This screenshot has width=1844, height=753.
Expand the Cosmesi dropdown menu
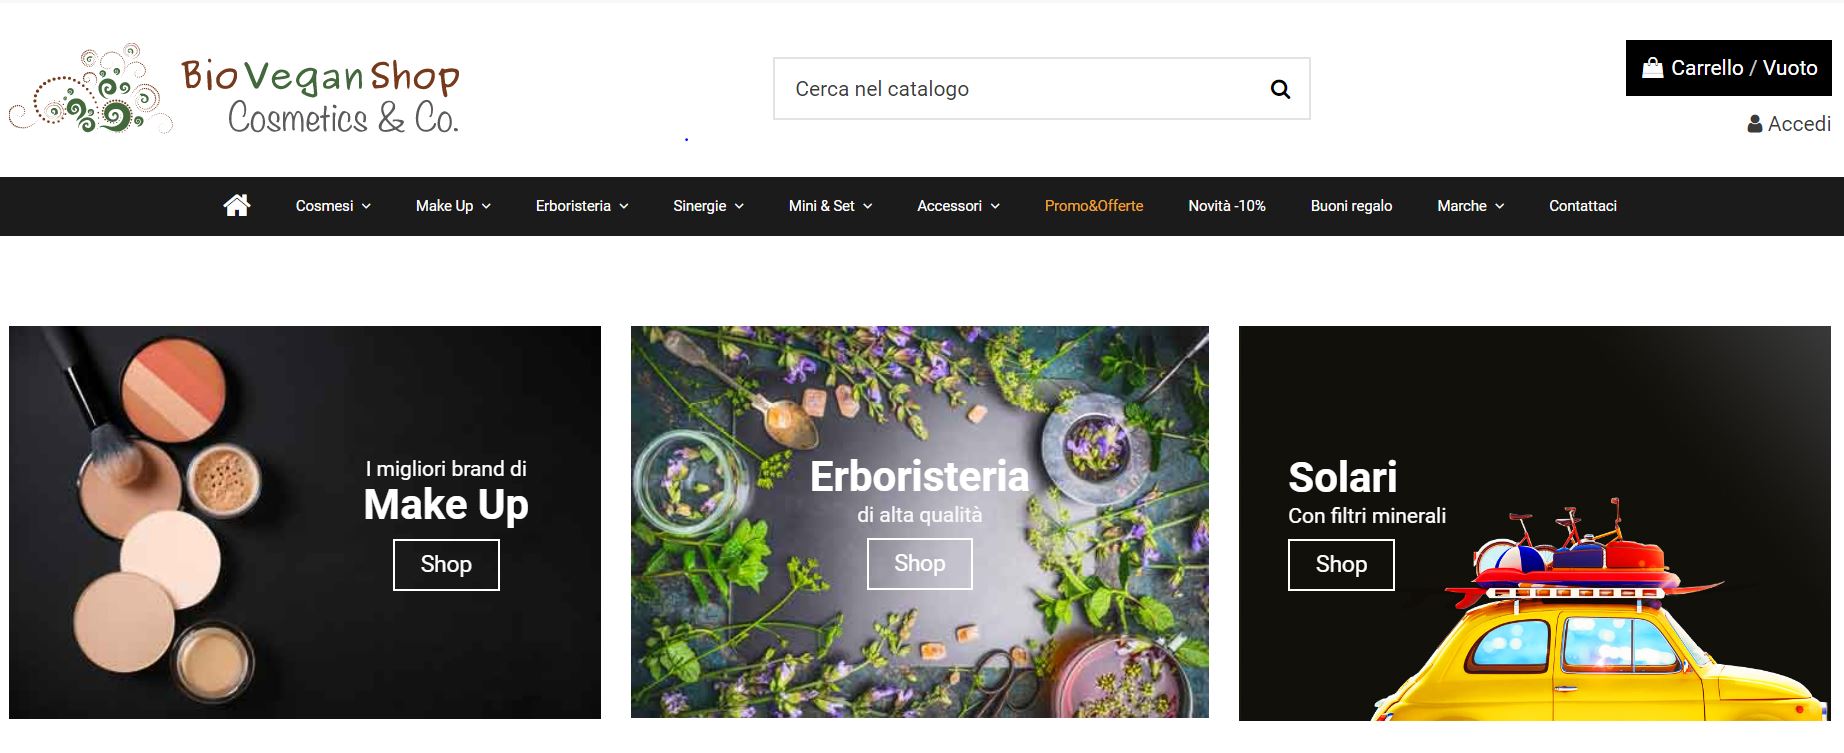click(333, 206)
